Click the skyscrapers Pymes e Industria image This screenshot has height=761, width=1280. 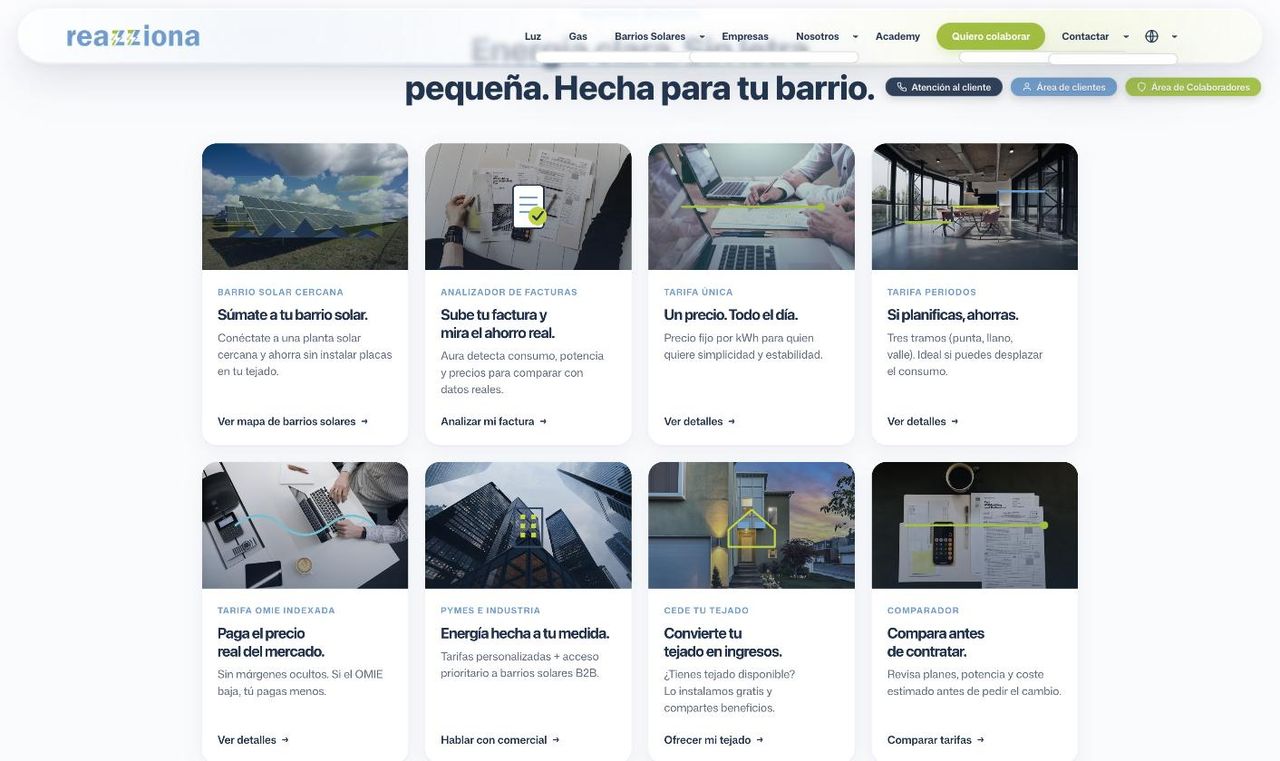coord(528,525)
